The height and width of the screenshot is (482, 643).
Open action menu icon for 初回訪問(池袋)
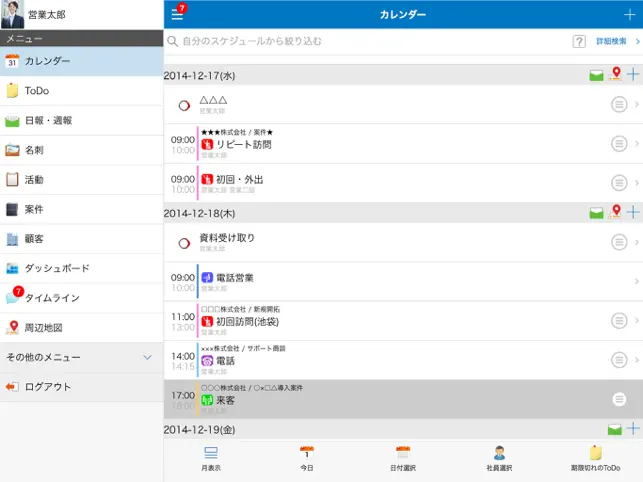[x=619, y=321]
